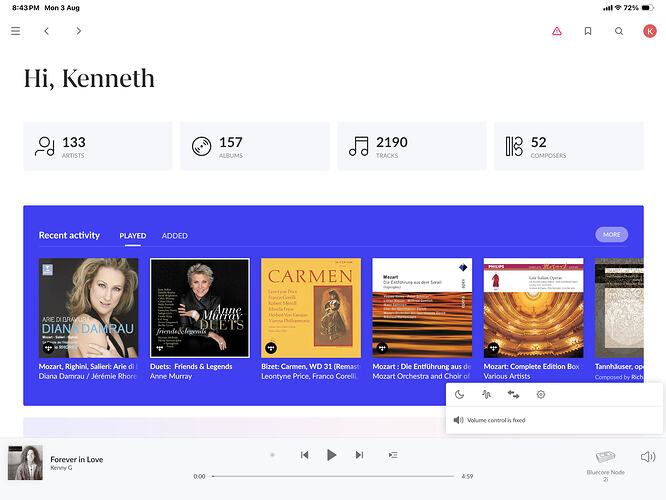Open the play queue icon
666x500 pixels.
pyautogui.click(x=393, y=455)
